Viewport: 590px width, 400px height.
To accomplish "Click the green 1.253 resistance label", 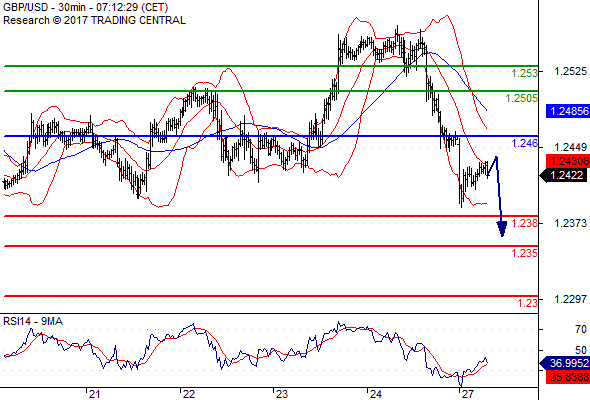I will 525,73.
